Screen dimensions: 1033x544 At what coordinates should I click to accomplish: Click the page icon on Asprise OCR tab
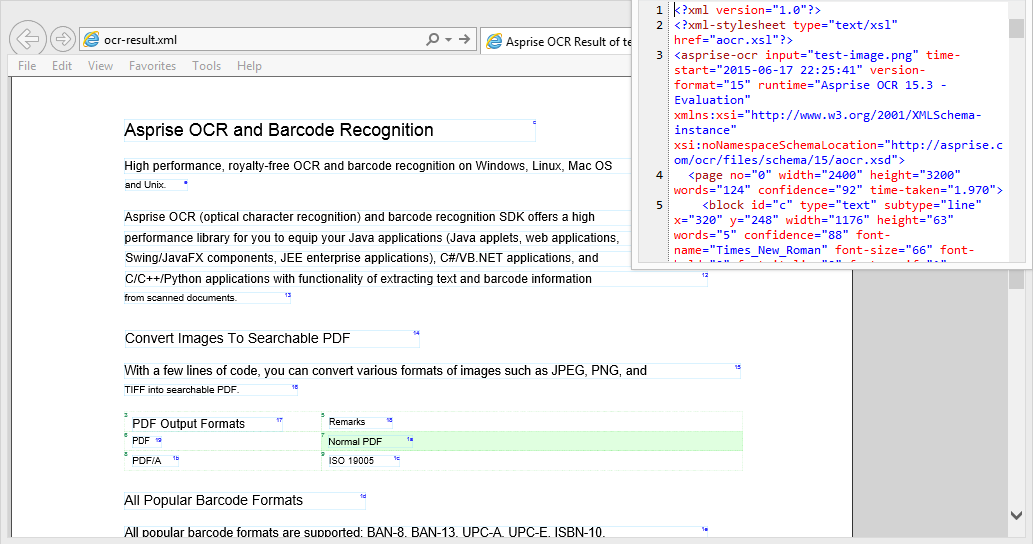click(x=494, y=42)
